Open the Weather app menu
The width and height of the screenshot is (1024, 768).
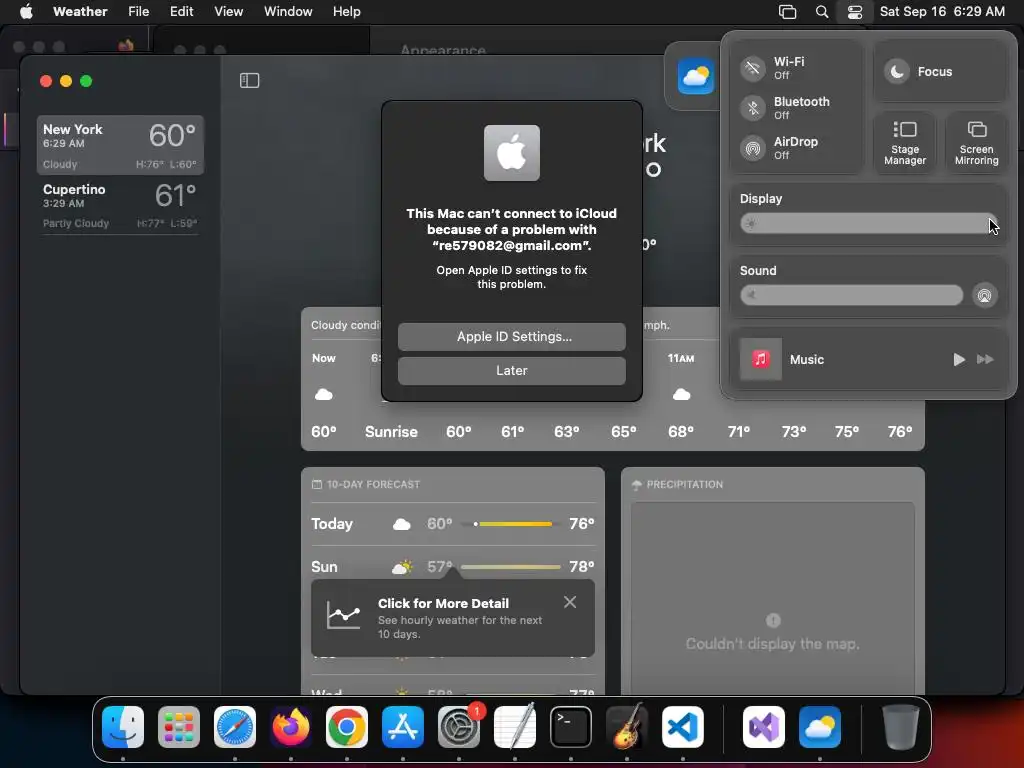point(80,12)
